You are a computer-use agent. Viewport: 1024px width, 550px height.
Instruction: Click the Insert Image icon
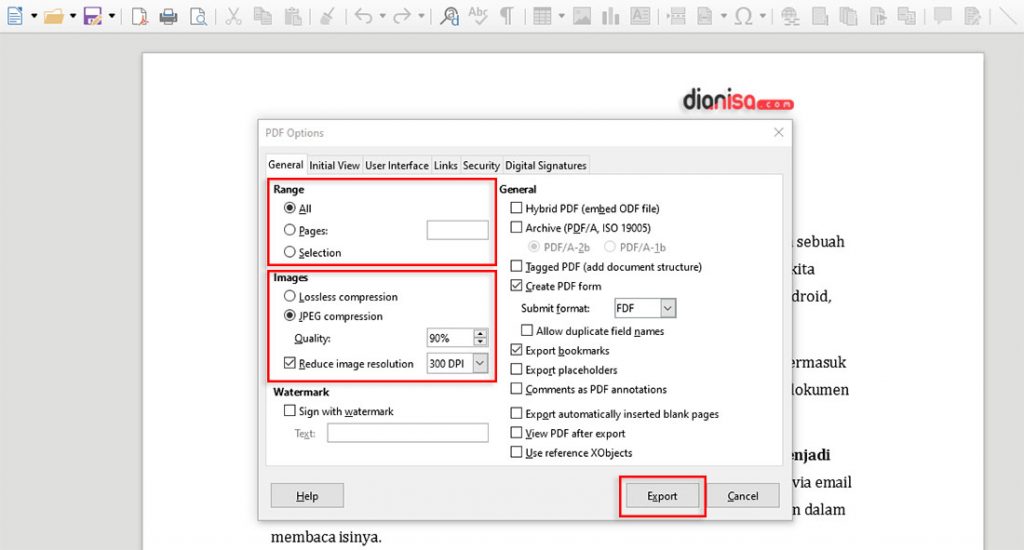[x=581, y=15]
